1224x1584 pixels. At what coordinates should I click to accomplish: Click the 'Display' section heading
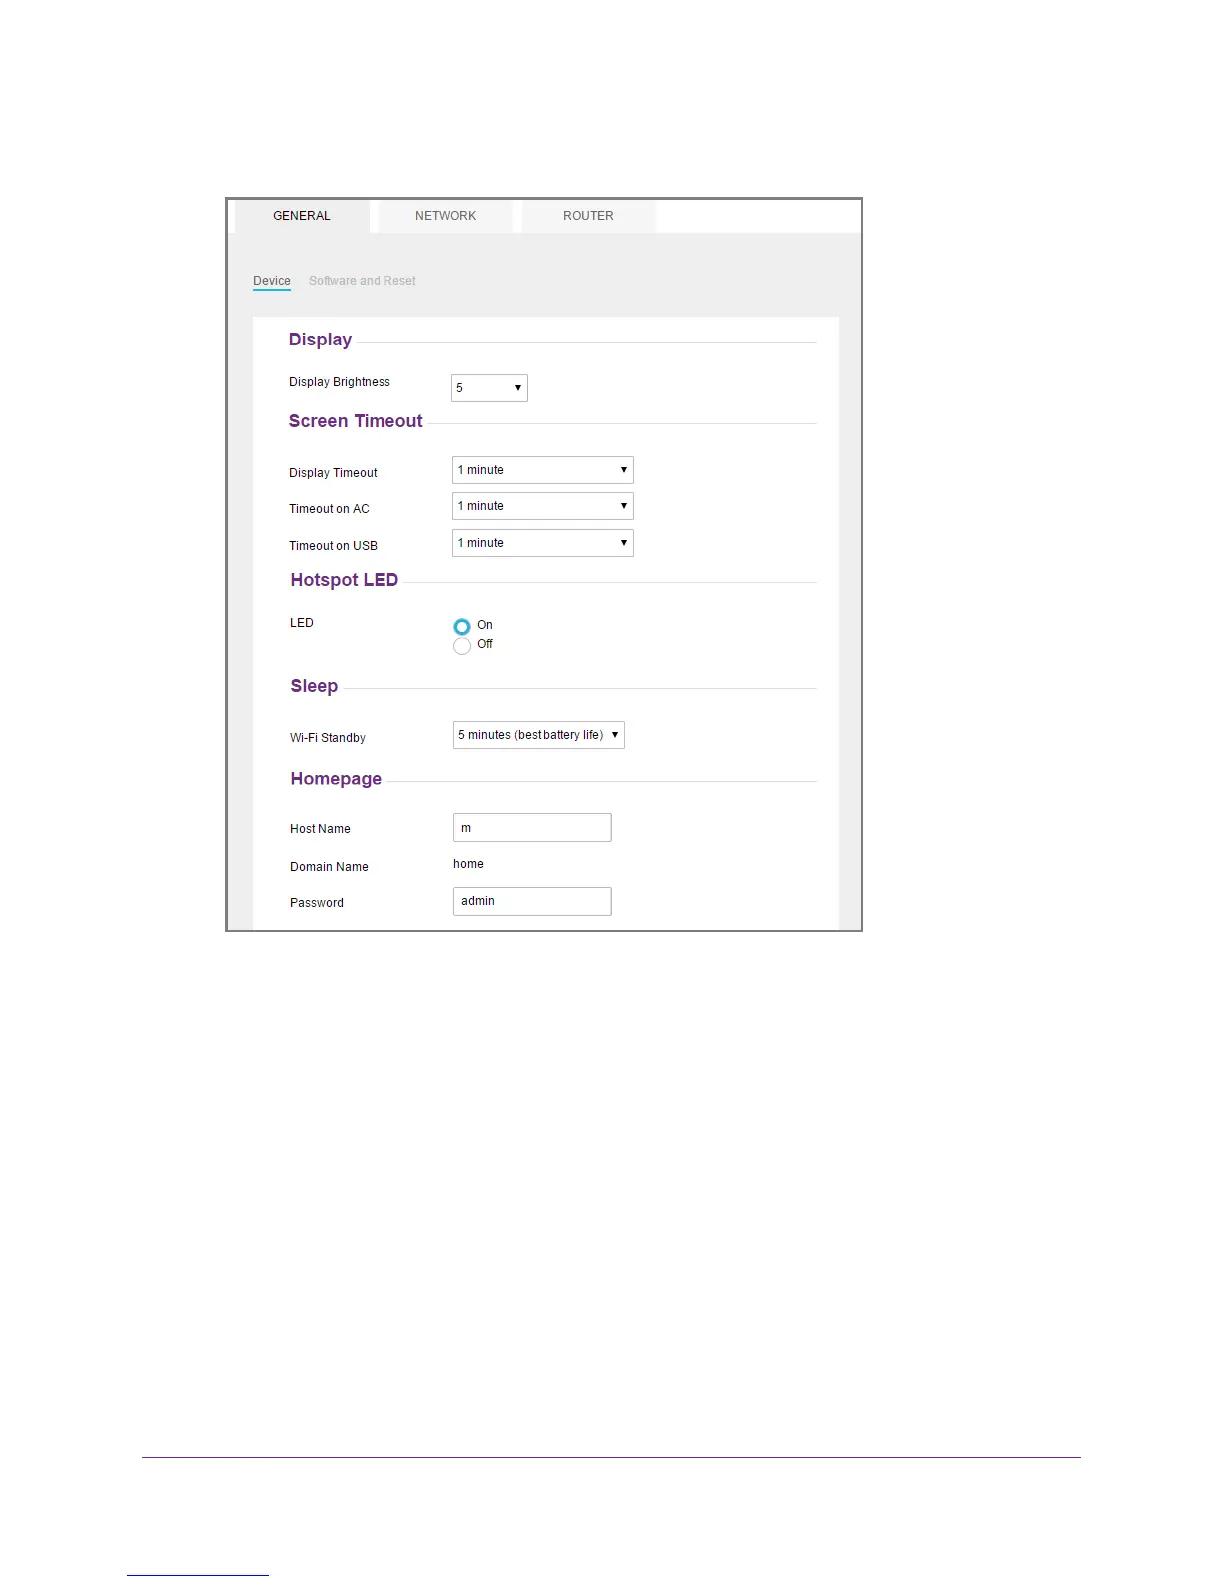click(x=320, y=340)
